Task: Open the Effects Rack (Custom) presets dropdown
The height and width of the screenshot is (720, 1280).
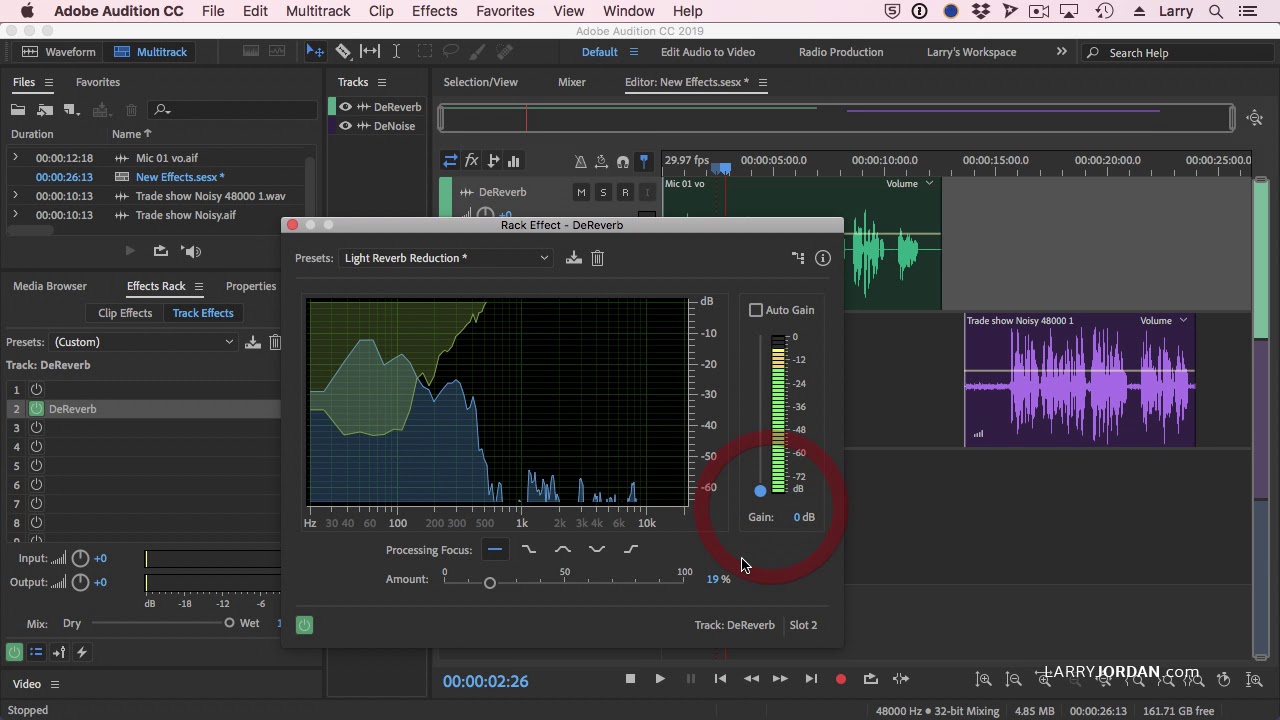Action: [143, 342]
